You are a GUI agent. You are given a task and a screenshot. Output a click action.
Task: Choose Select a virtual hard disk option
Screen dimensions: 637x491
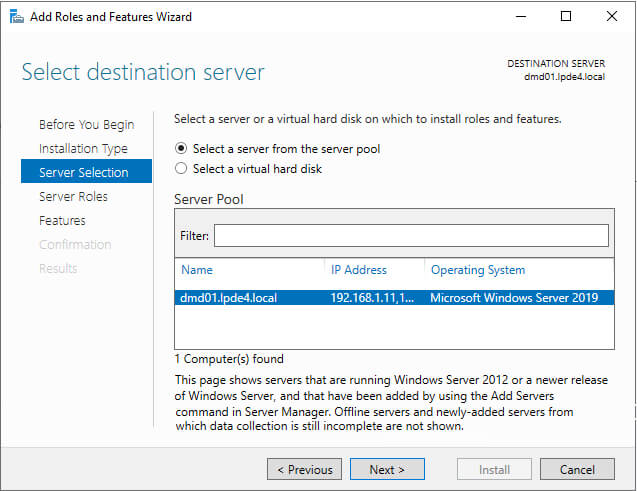(248, 169)
